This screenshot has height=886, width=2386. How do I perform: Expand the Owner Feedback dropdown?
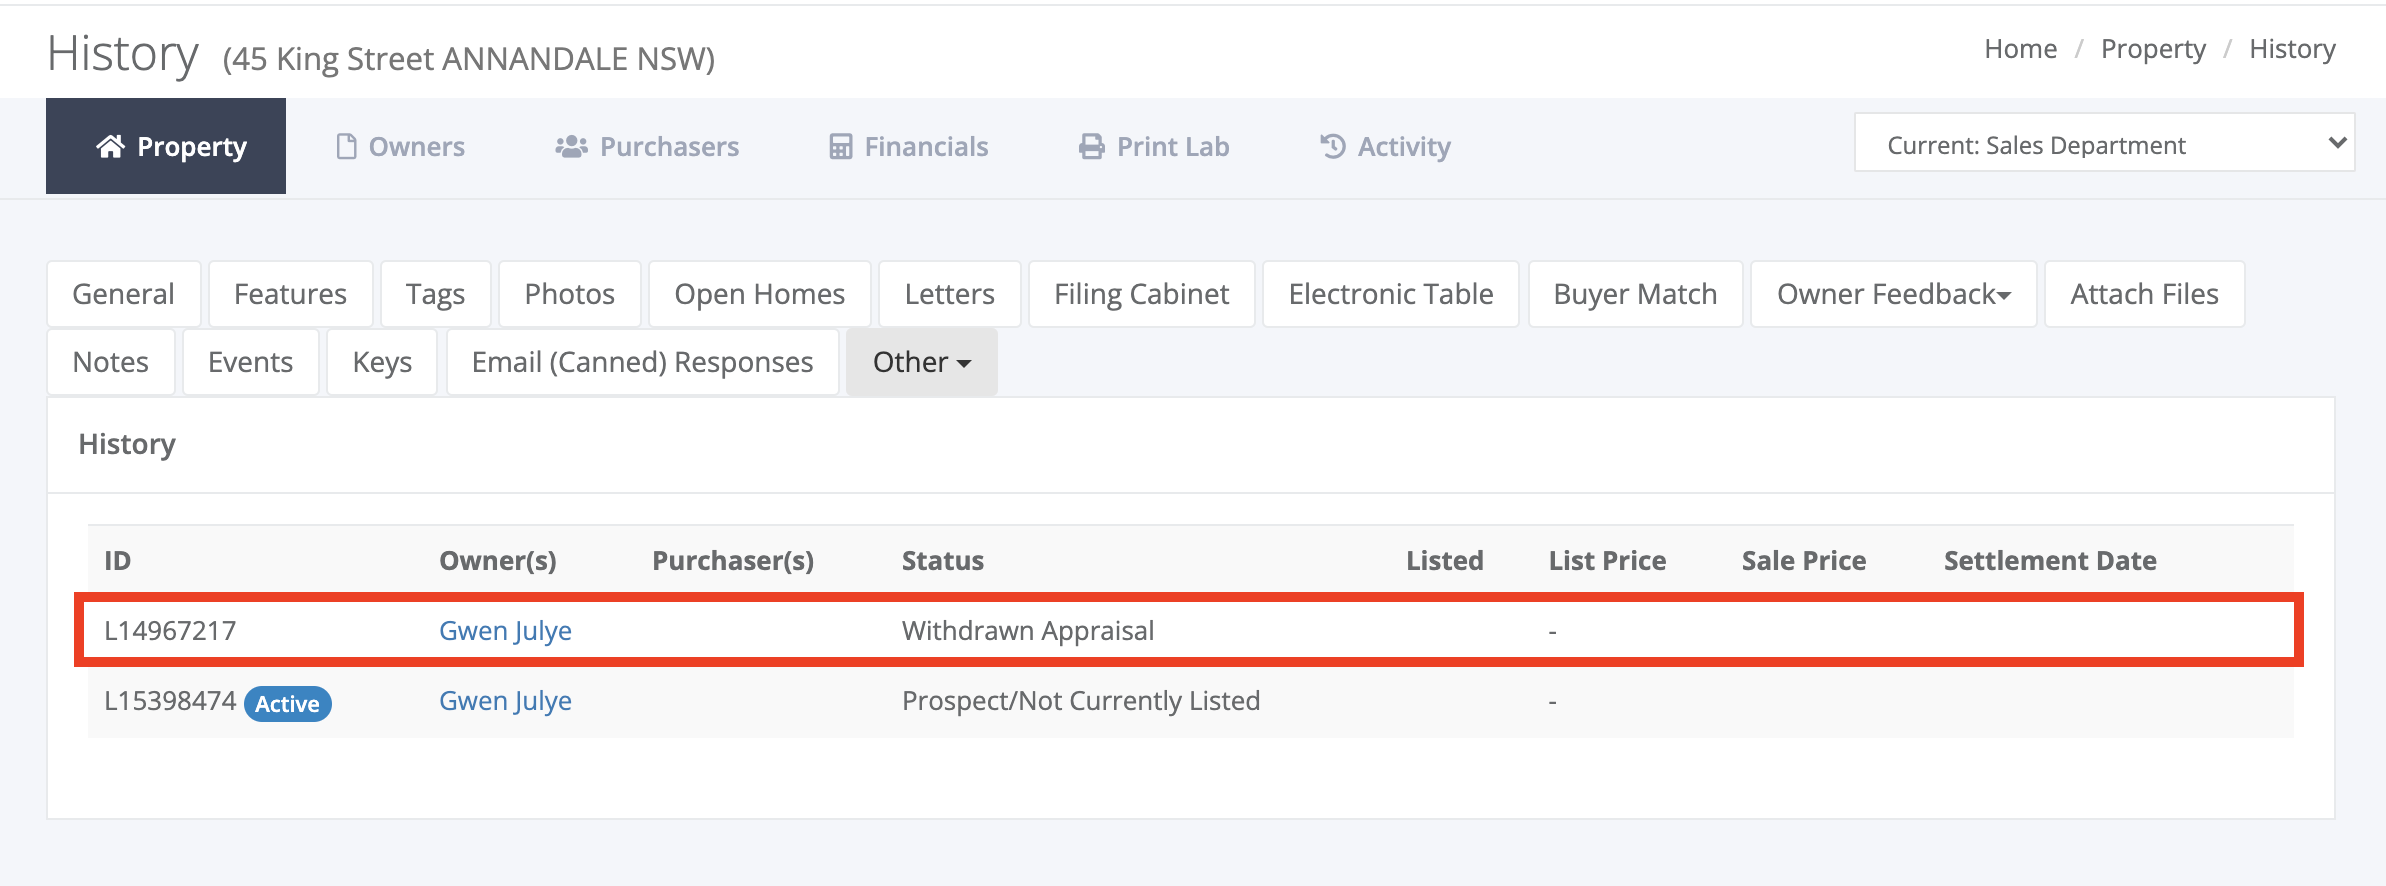[x=1893, y=294]
